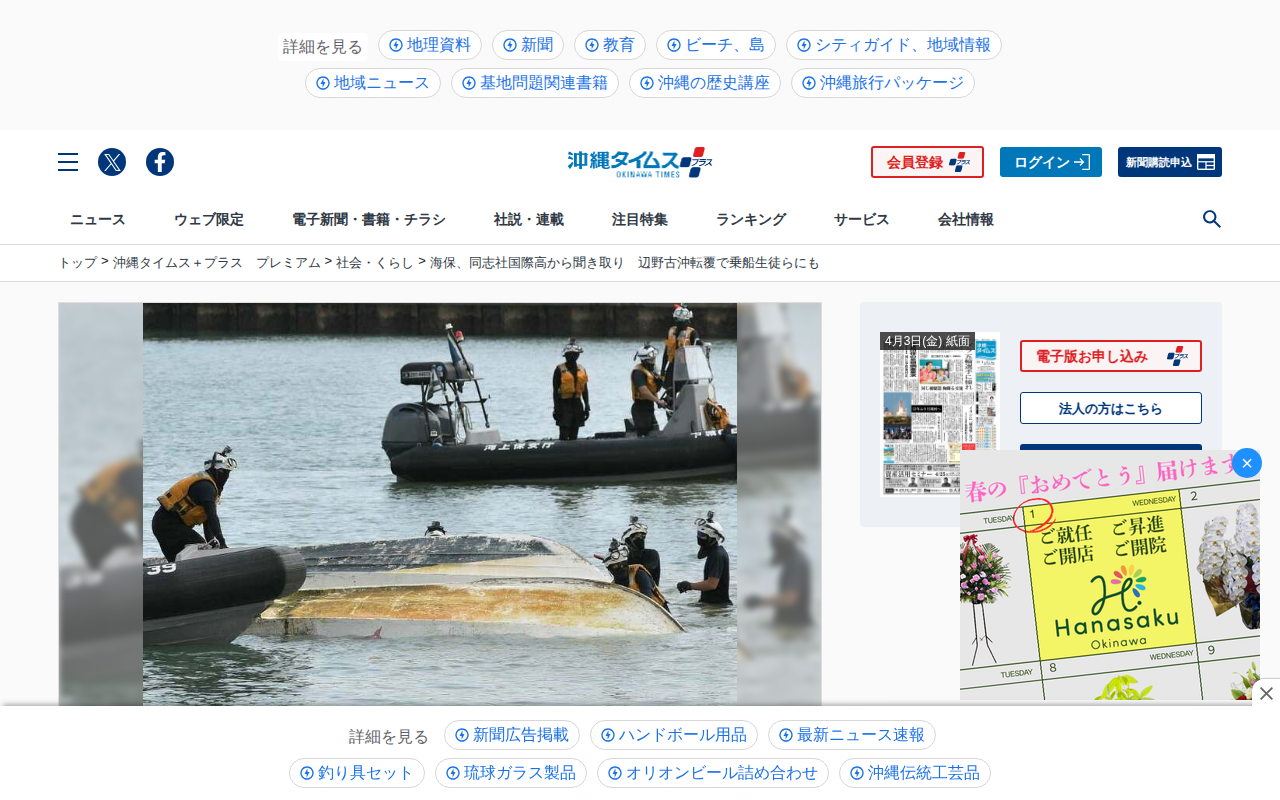Click 沖縄タイムス＋プラス プレミアム breadcrumb

click(x=217, y=262)
